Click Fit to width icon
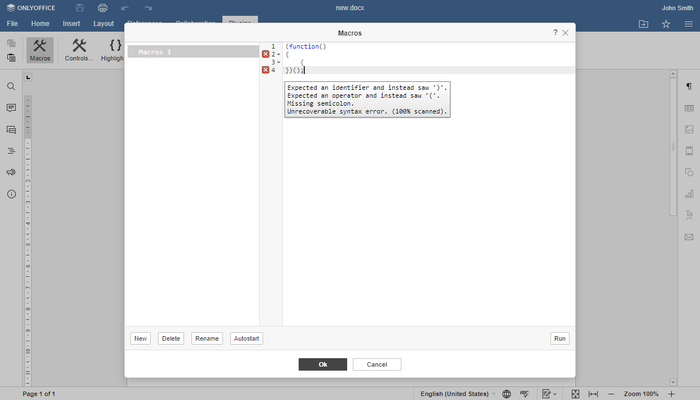The image size is (700, 400). pyautogui.click(x=593, y=394)
